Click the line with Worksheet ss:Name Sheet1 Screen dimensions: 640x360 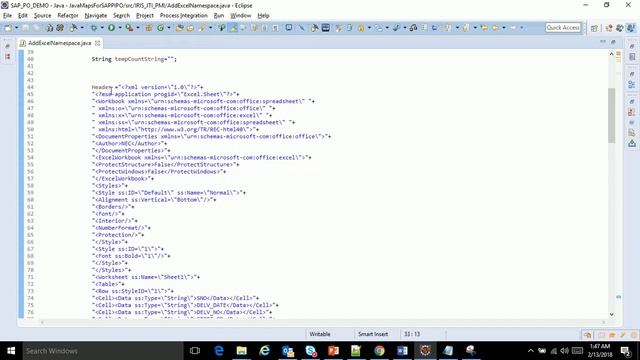click(x=146, y=277)
